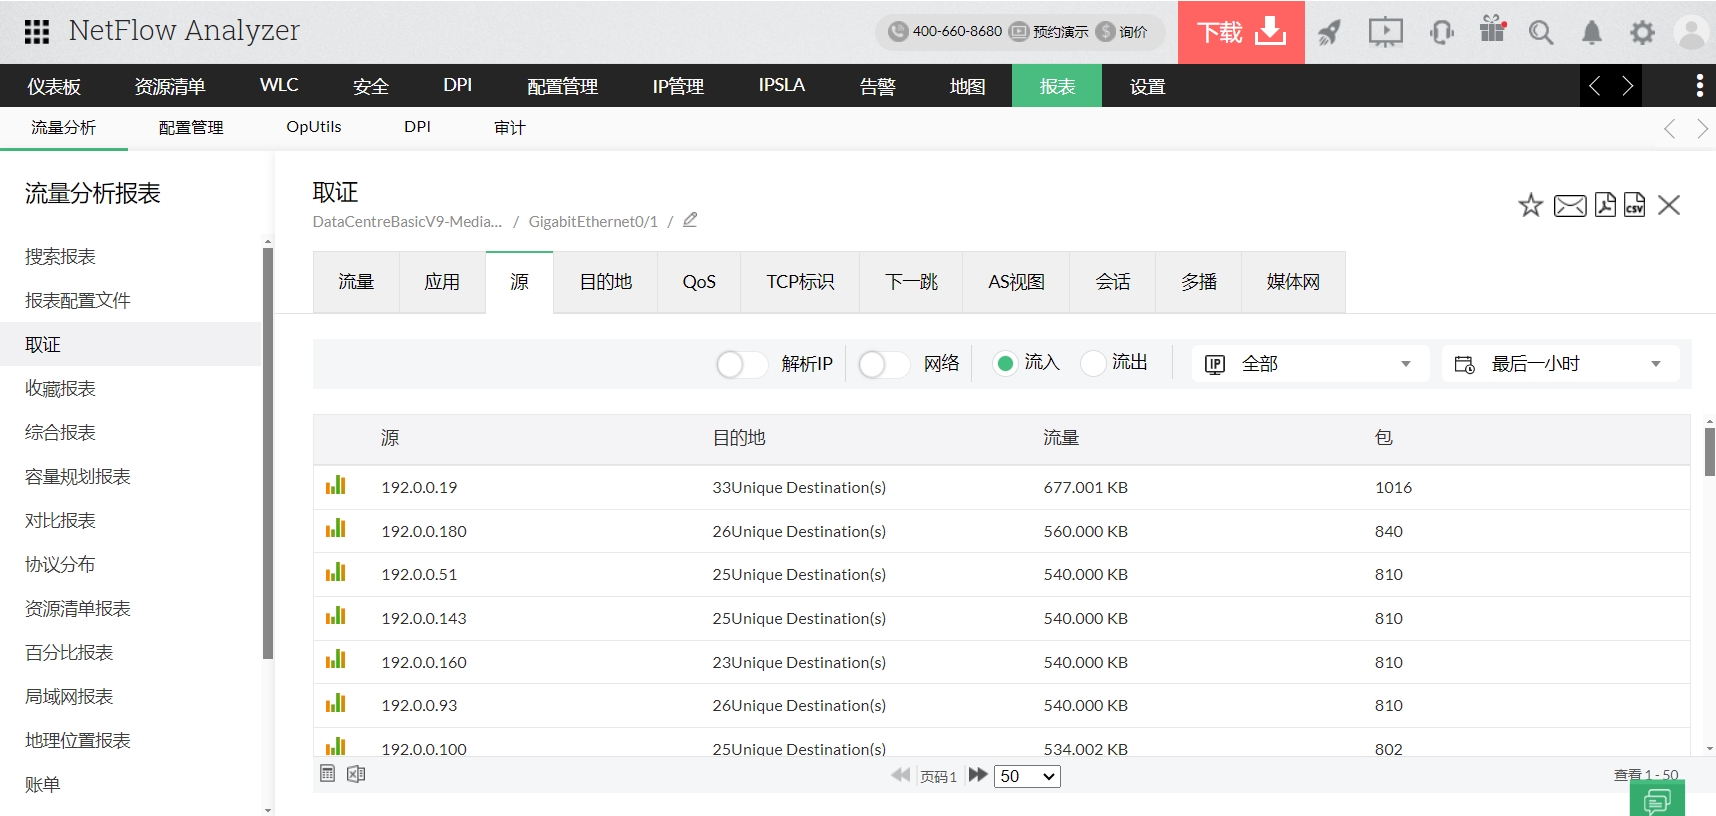This screenshot has height=816, width=1716.
Task: Click the 询价 link
Action: (1122, 32)
